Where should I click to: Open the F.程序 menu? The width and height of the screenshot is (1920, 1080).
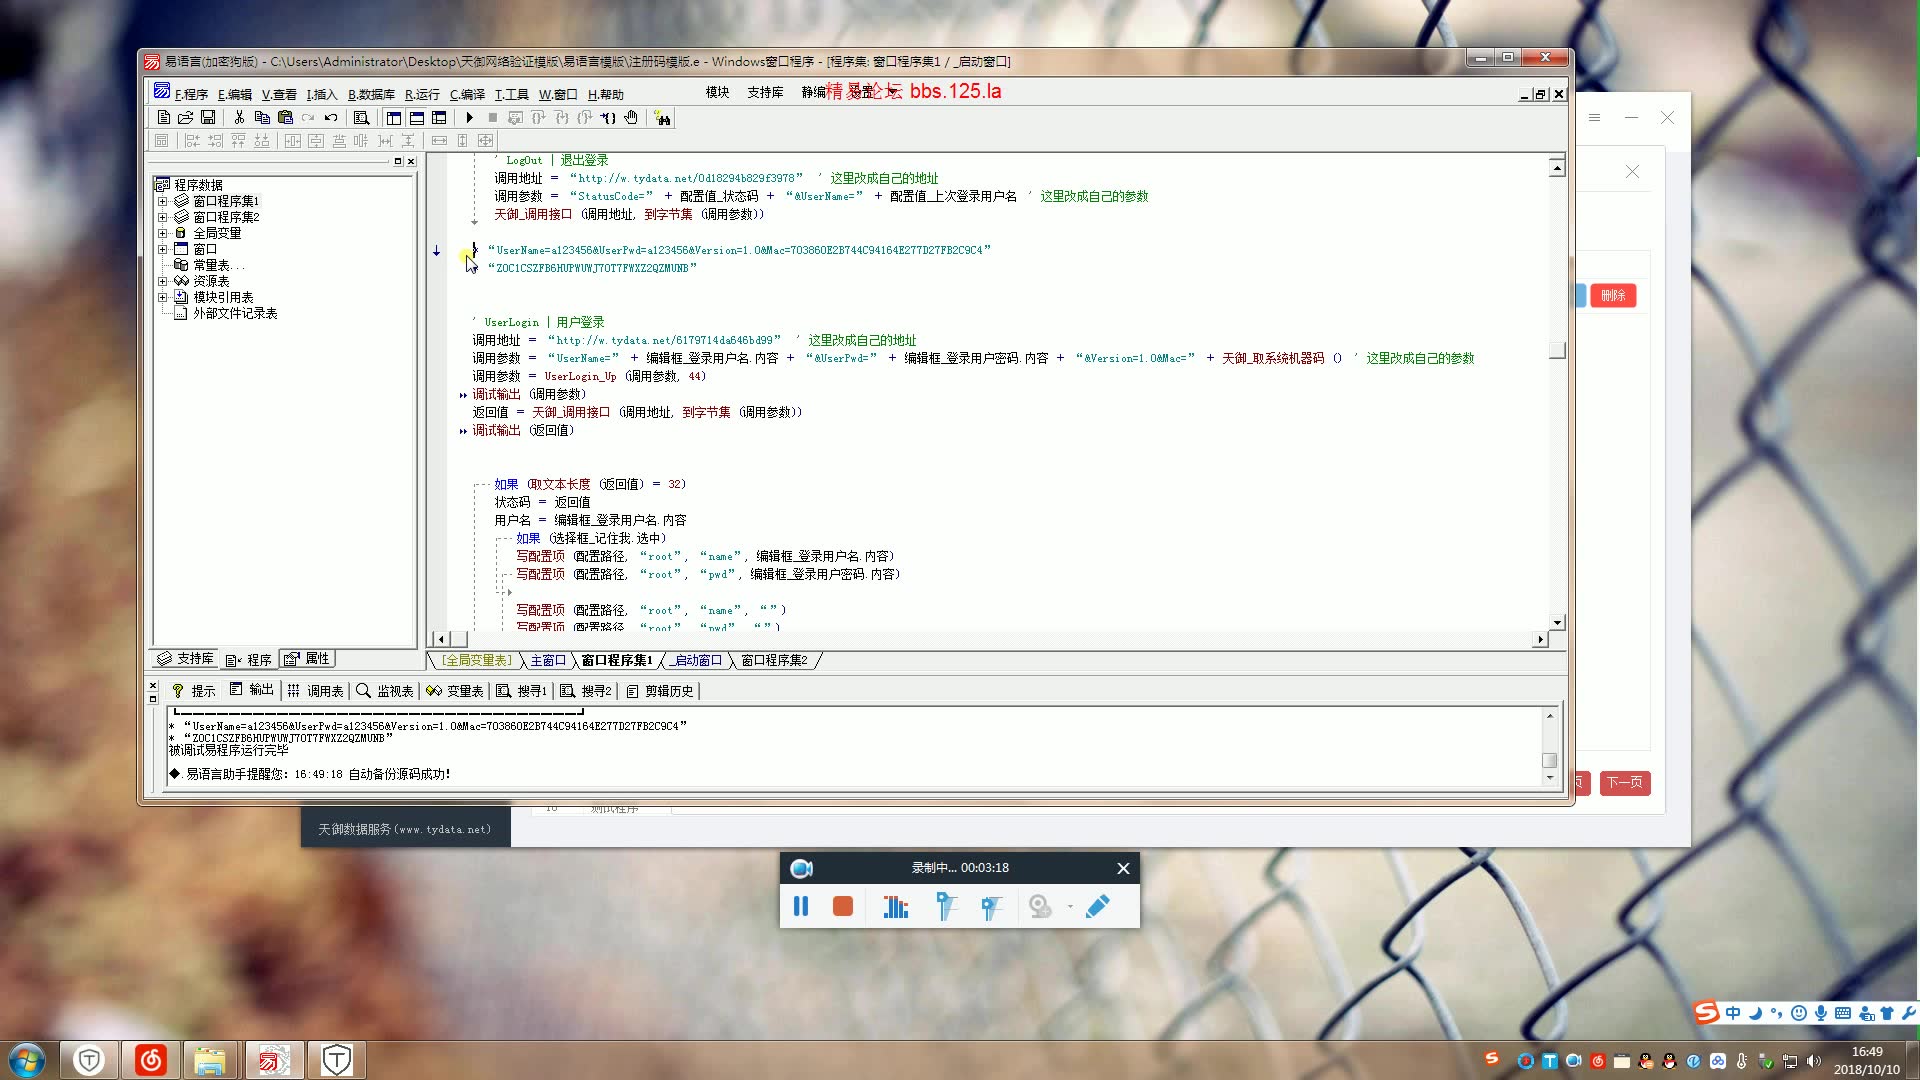[191, 94]
